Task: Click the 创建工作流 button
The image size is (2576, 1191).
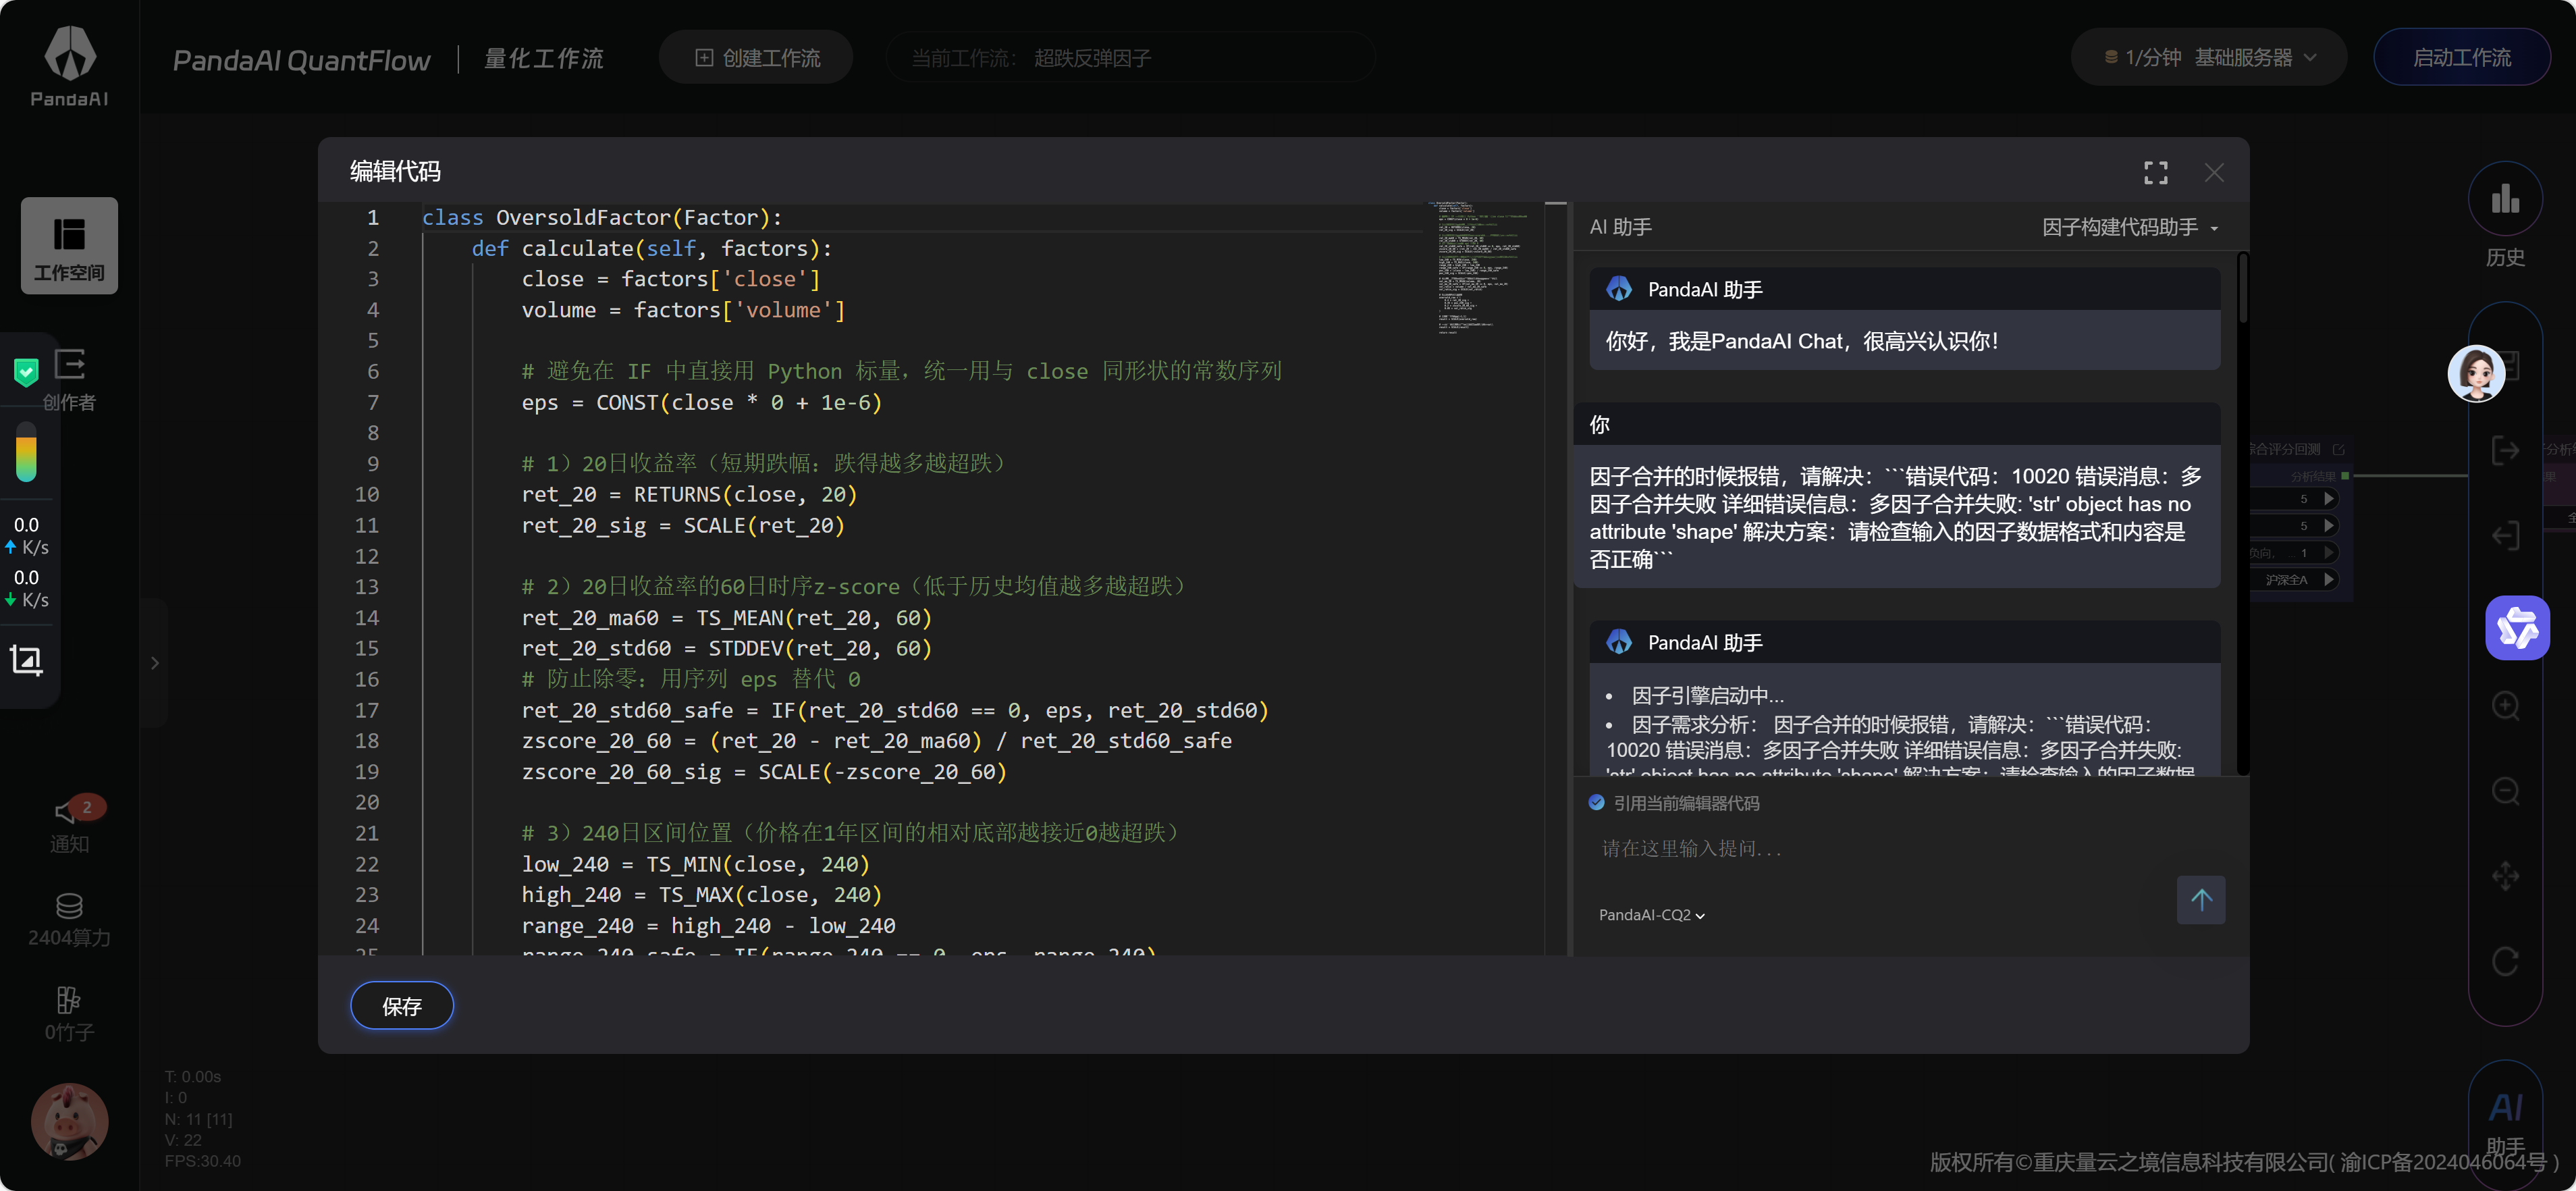Action: point(756,58)
